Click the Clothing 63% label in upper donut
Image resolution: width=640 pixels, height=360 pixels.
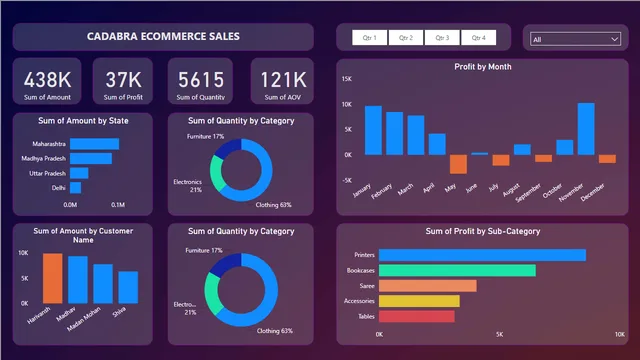(273, 205)
